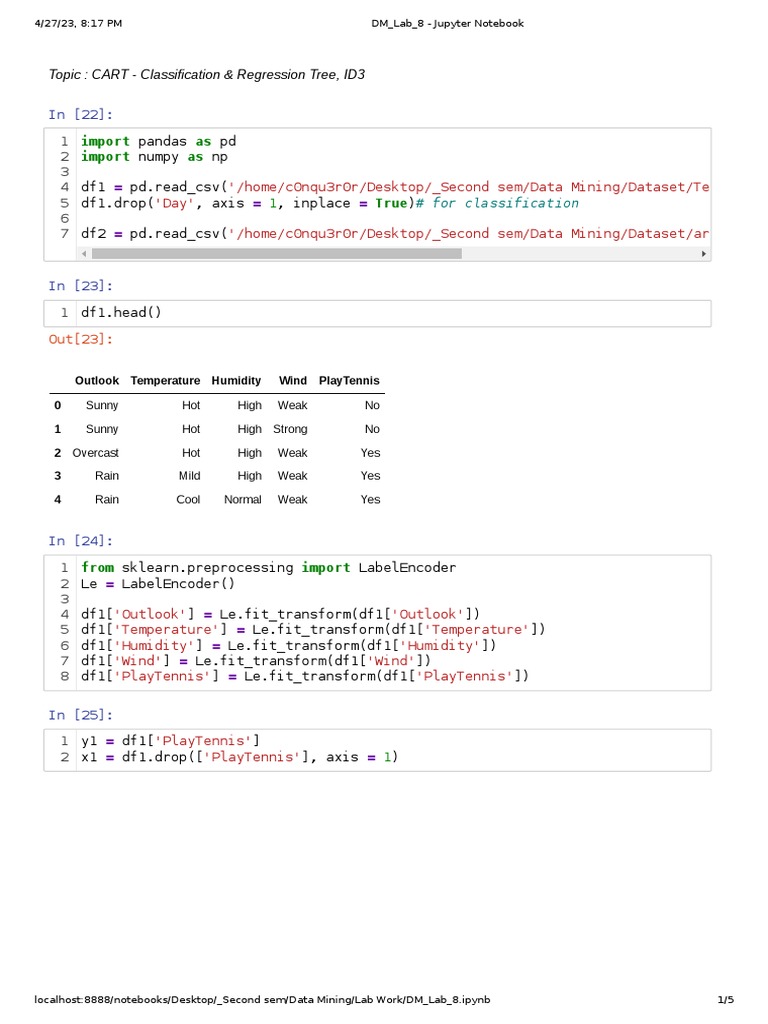768x1024 pixels.
Task: Click the y1 assignment line in cell 25
Action: point(170,741)
